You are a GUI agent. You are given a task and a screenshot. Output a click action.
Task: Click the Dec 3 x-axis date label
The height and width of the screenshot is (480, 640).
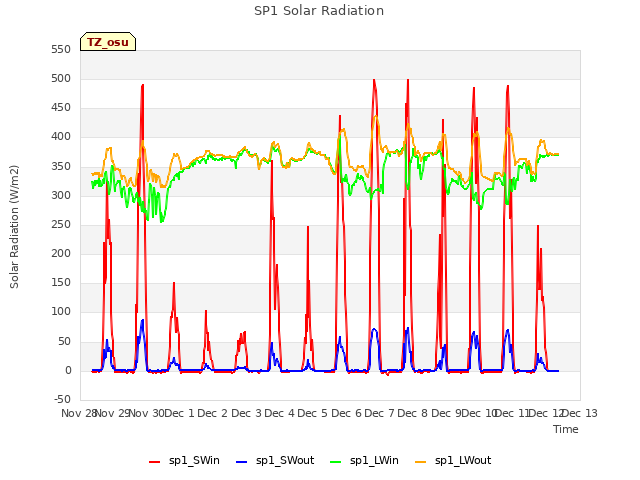click(247, 413)
